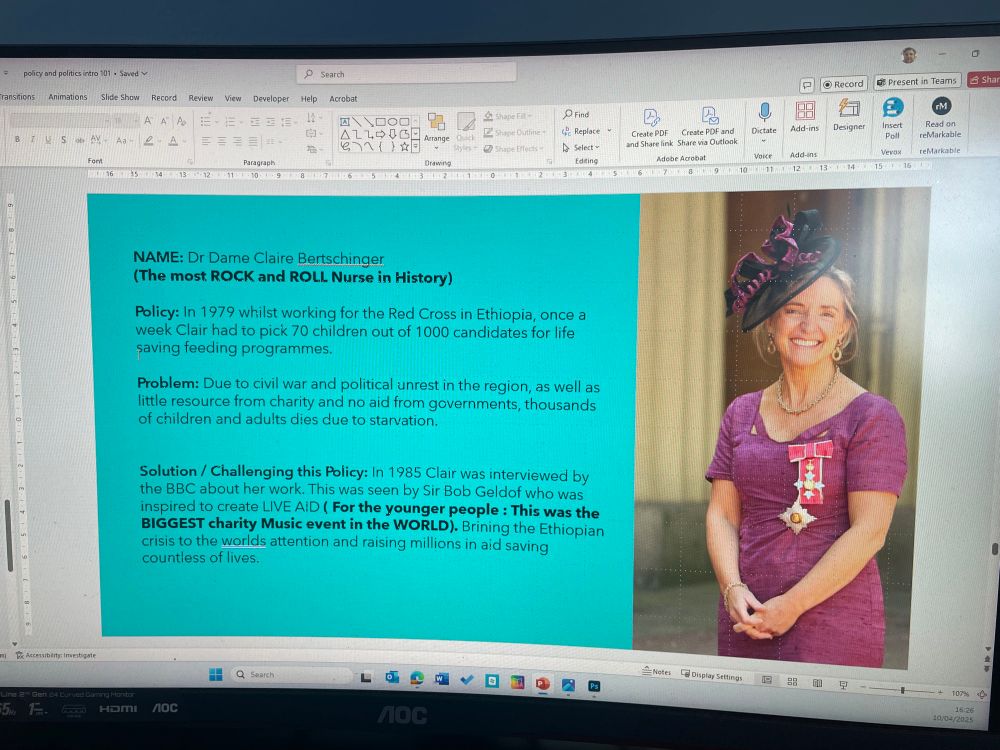Open the Designer pane
Viewport: 1000px width, 750px height.
[849, 115]
